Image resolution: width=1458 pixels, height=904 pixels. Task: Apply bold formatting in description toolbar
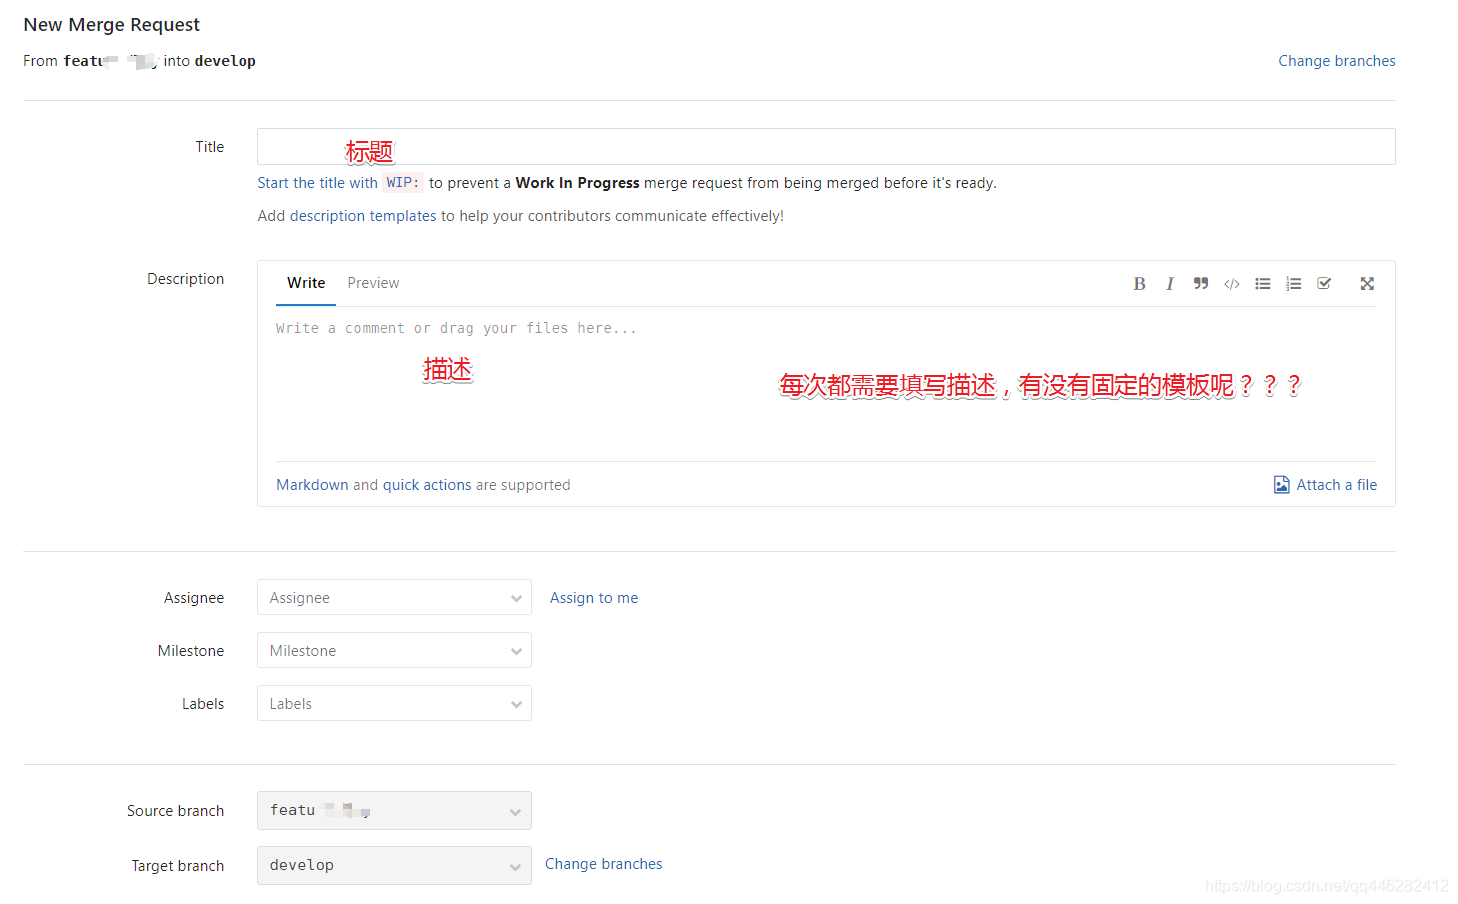[x=1139, y=284]
